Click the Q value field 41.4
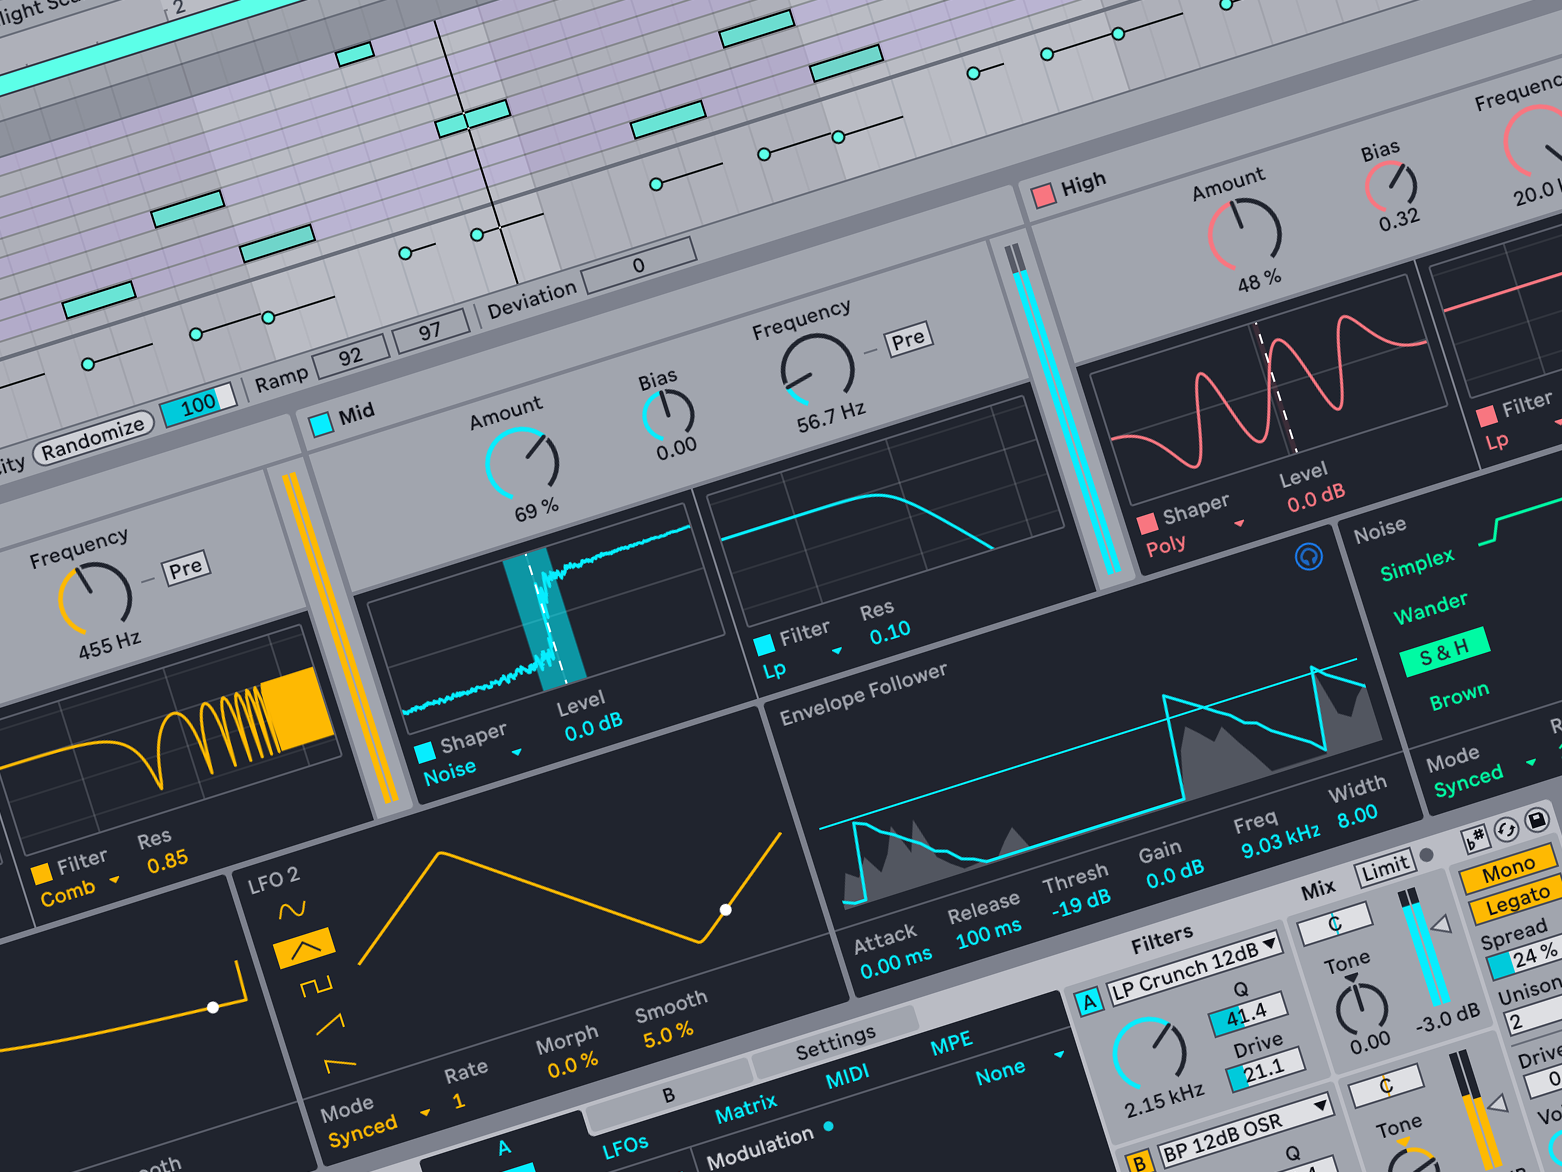The image size is (1562, 1172). pos(1247,1015)
